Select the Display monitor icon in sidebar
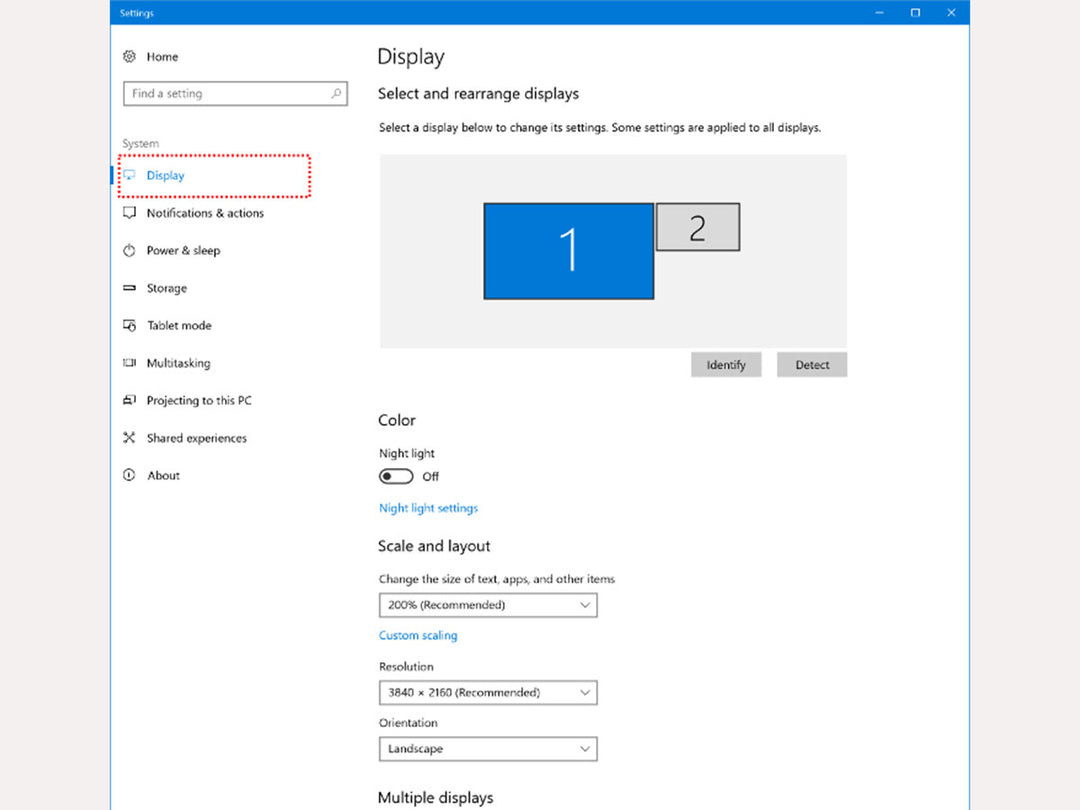 pos(129,176)
